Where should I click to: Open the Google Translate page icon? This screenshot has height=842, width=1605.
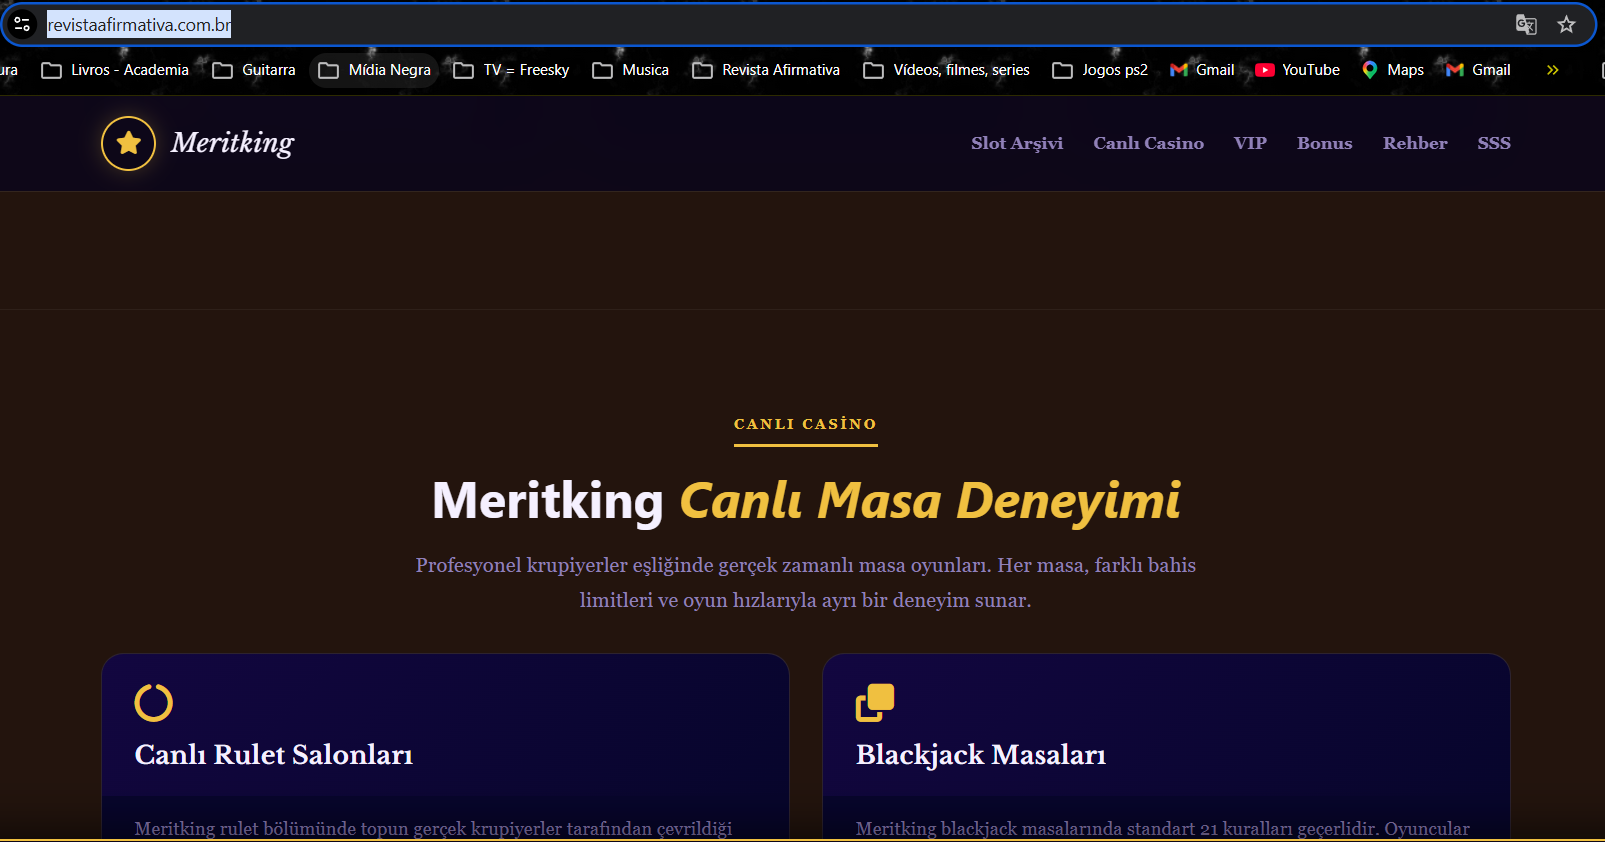tap(1526, 25)
